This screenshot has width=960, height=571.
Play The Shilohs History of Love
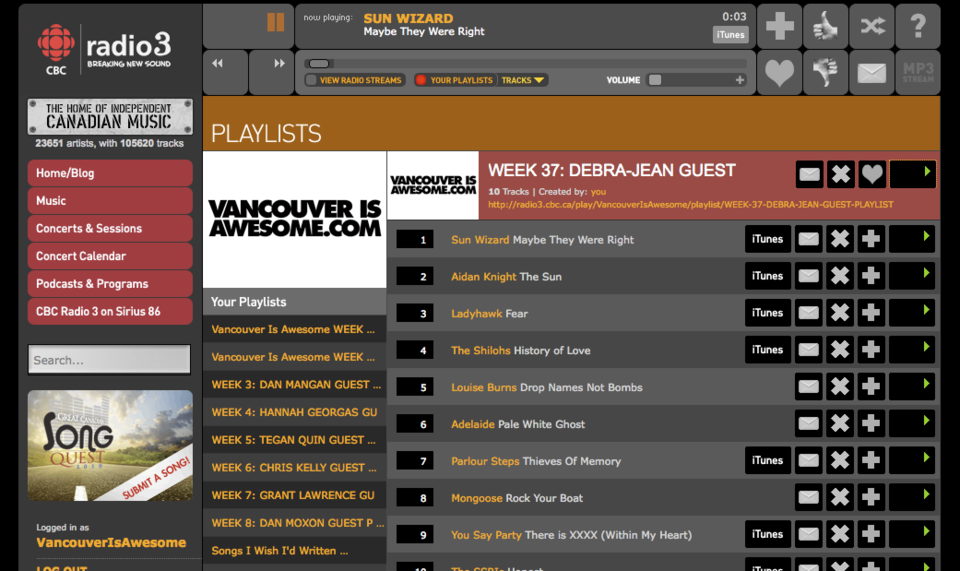912,349
